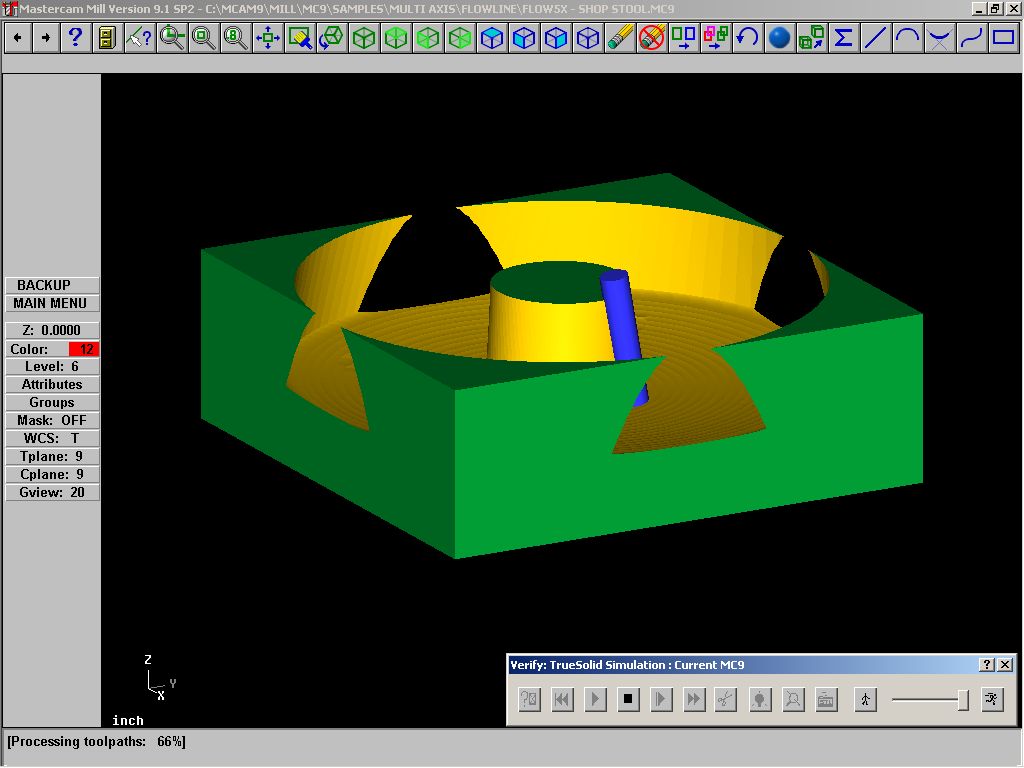The height and width of the screenshot is (768, 1024).
Task: Select fourth green cube Gview icon
Action: point(459,38)
